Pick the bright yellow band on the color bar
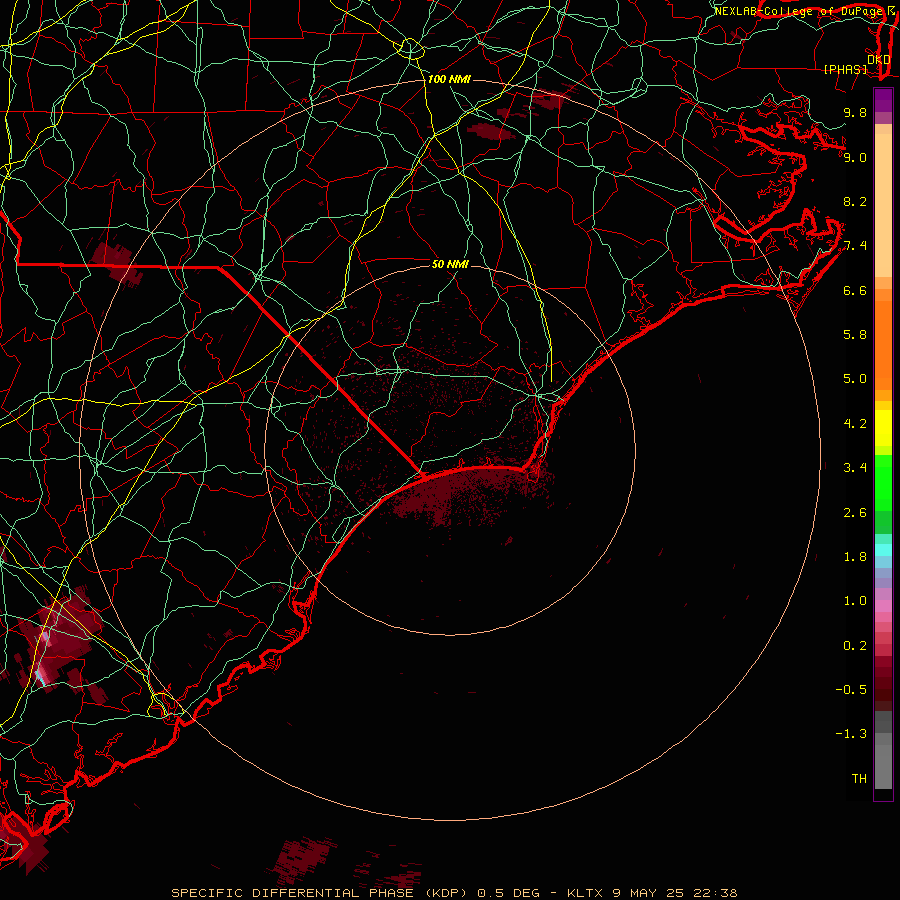Image resolution: width=900 pixels, height=900 pixels. pos(883,428)
